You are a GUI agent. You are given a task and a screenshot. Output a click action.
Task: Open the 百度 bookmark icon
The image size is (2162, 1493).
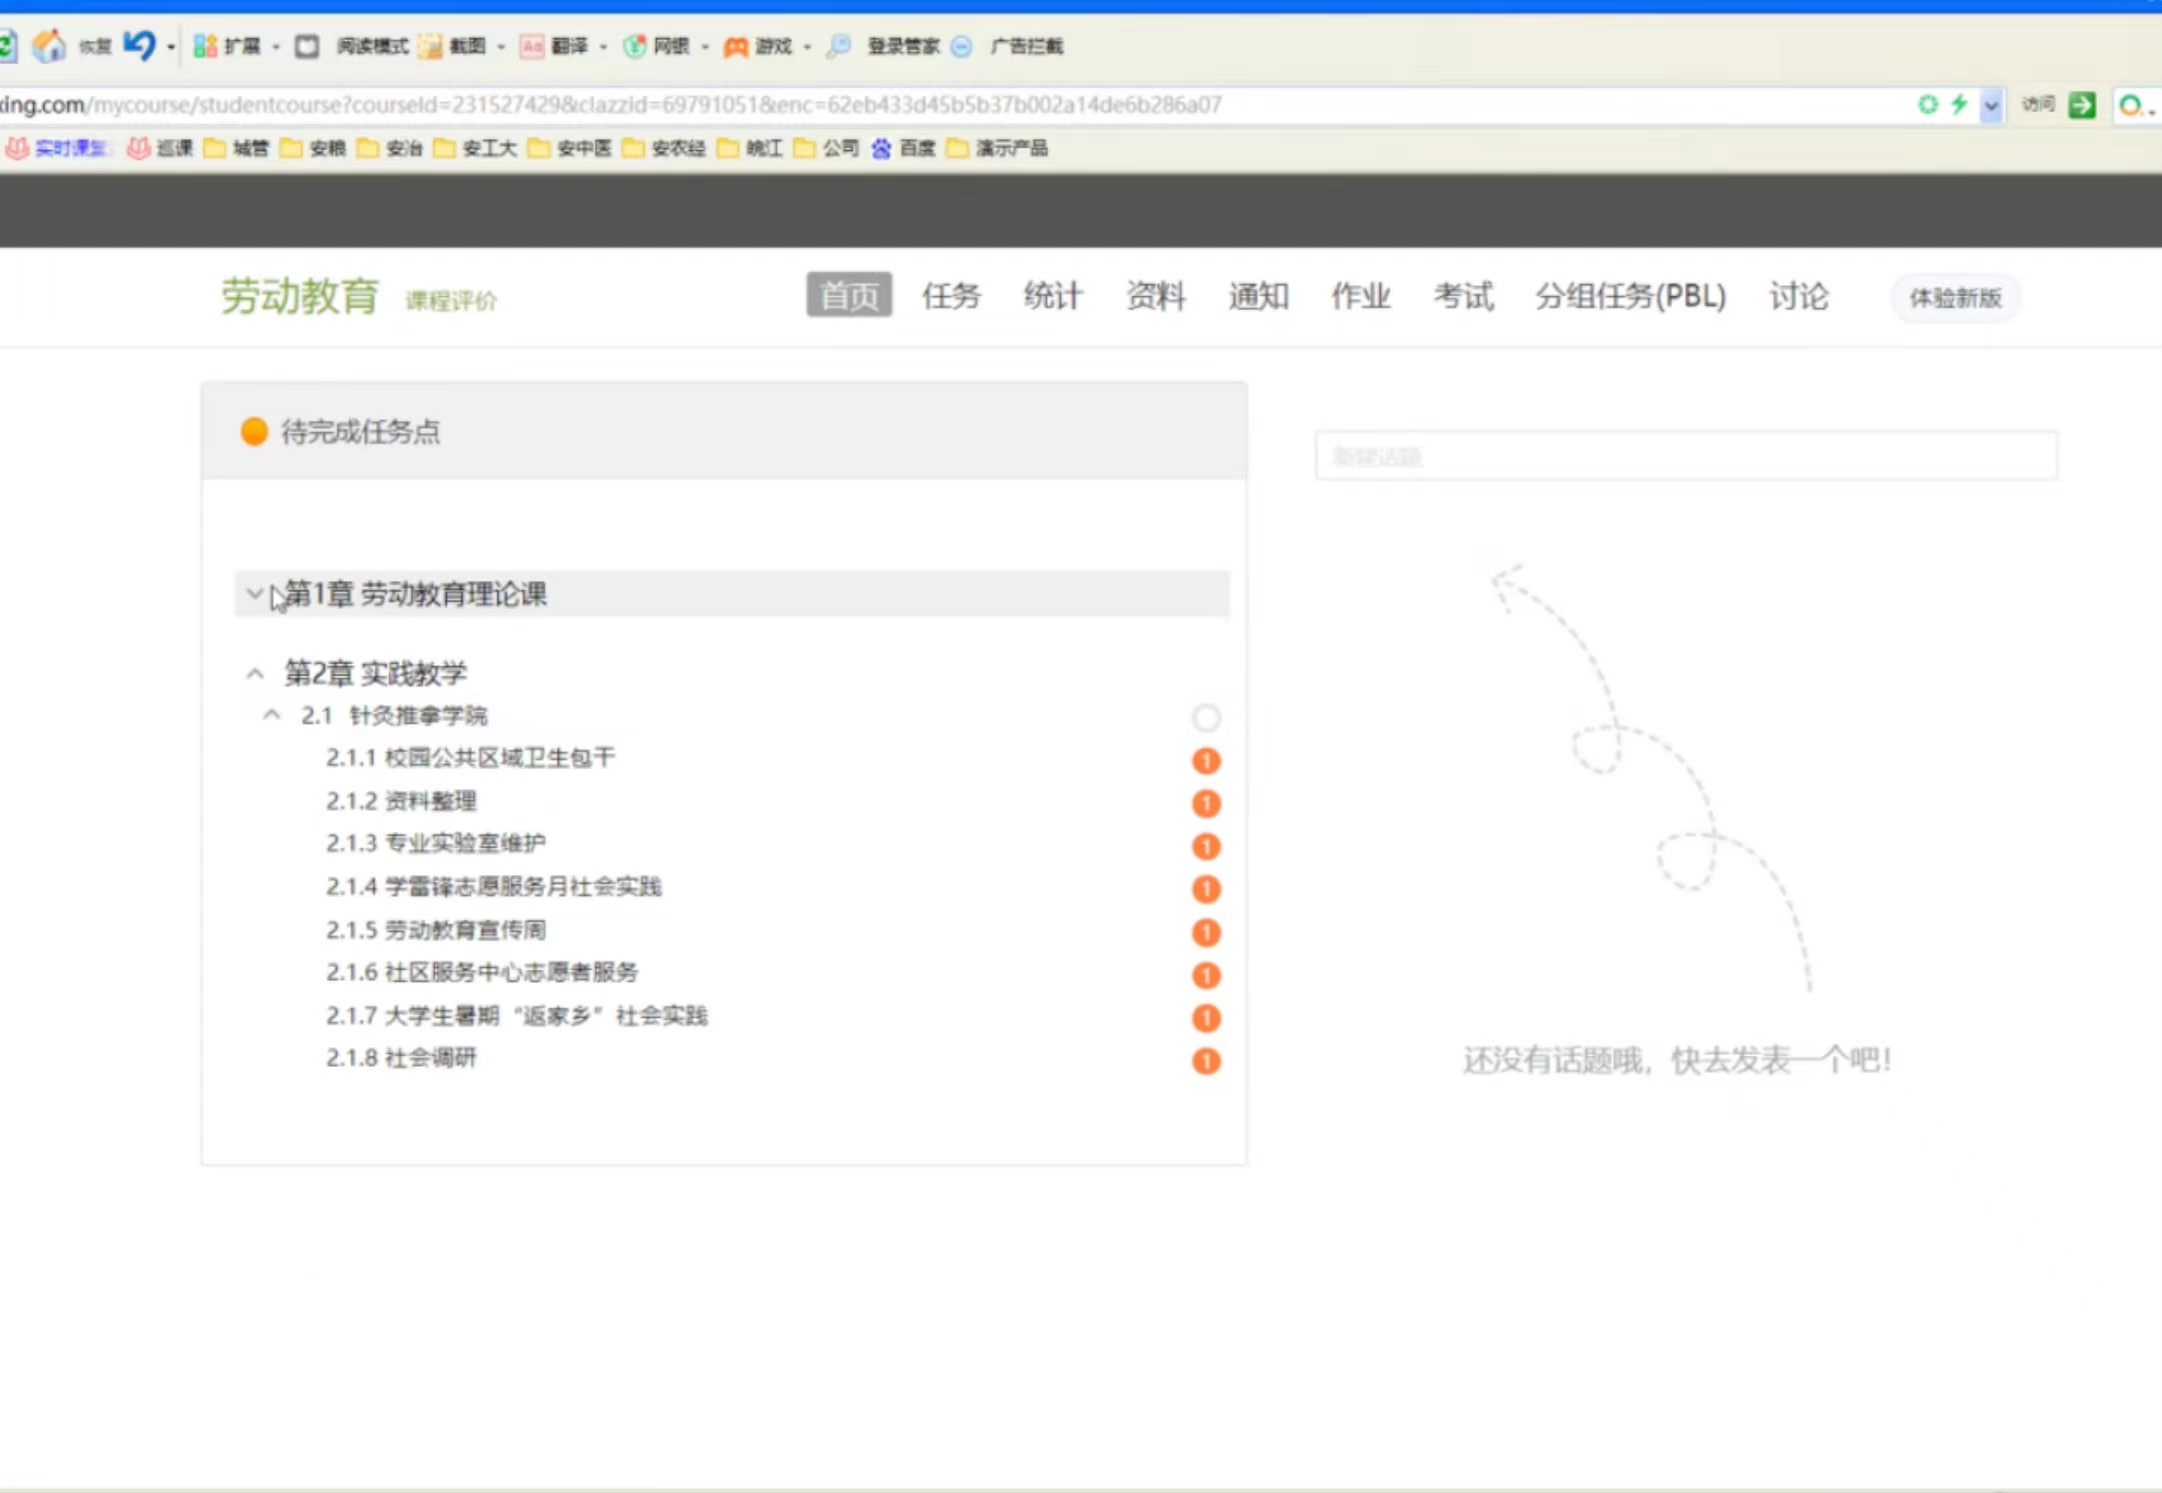(x=881, y=148)
